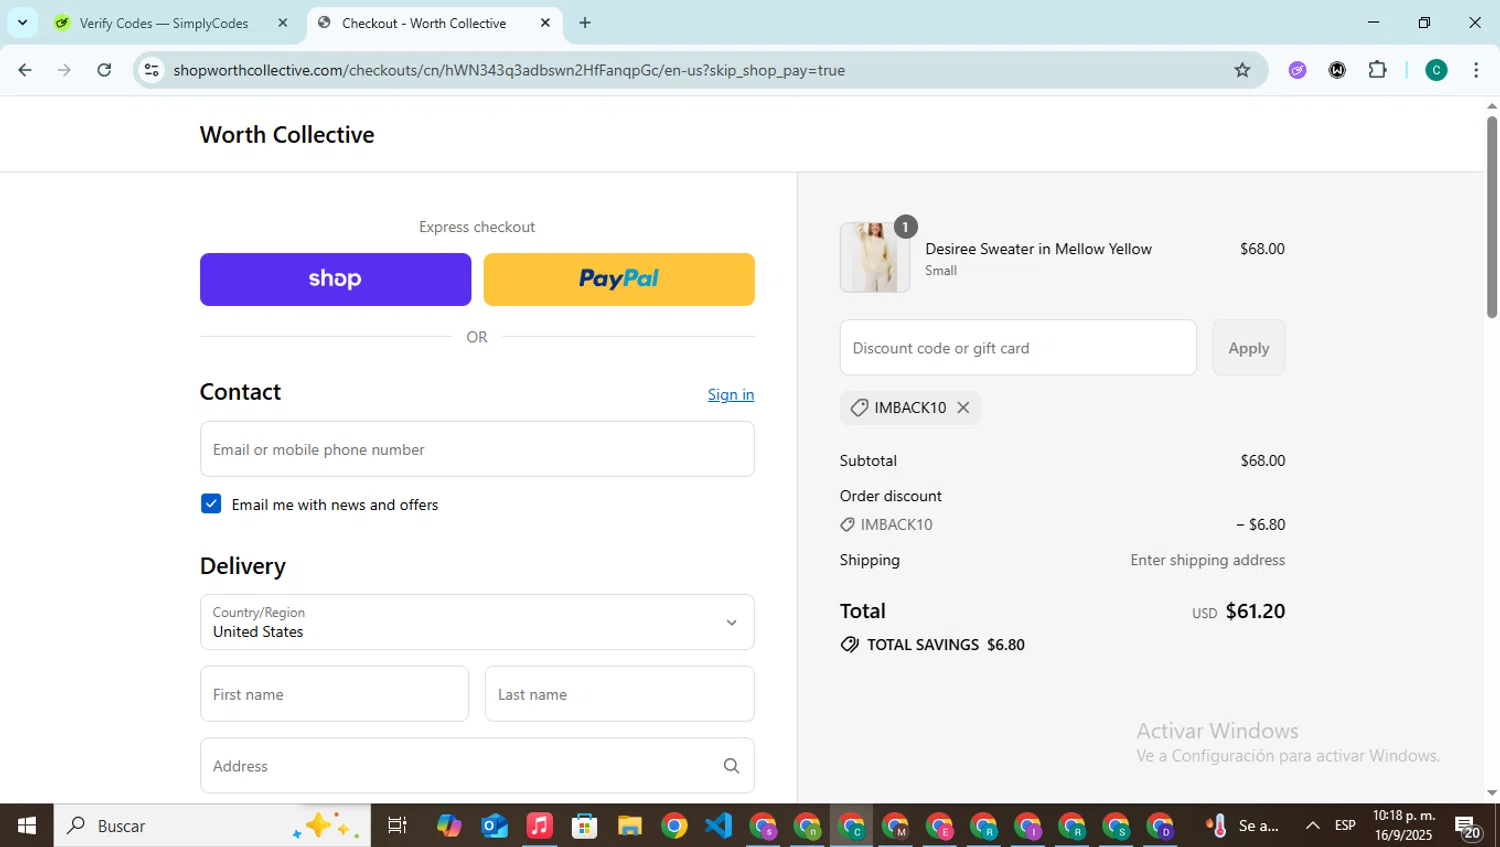Open Visual Studio Code from taskbar
This screenshot has height=847, width=1500.
pyautogui.click(x=719, y=826)
